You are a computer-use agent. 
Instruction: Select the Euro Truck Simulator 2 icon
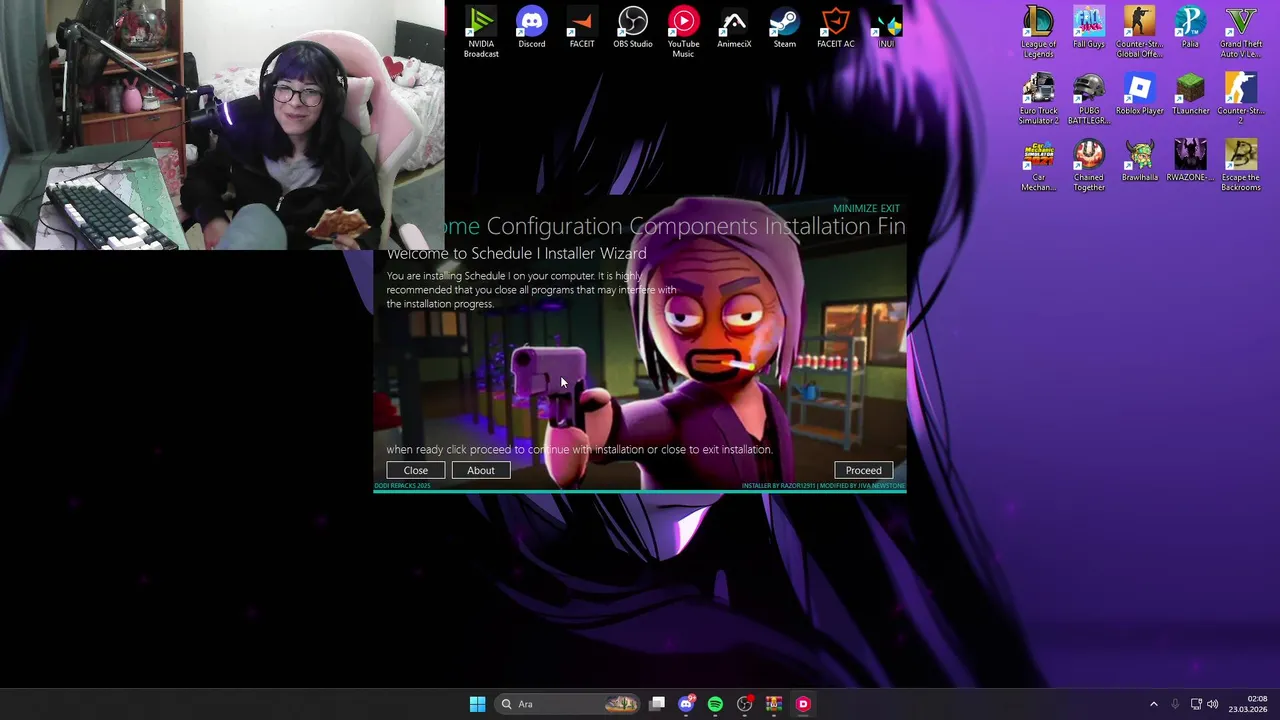(x=1038, y=99)
